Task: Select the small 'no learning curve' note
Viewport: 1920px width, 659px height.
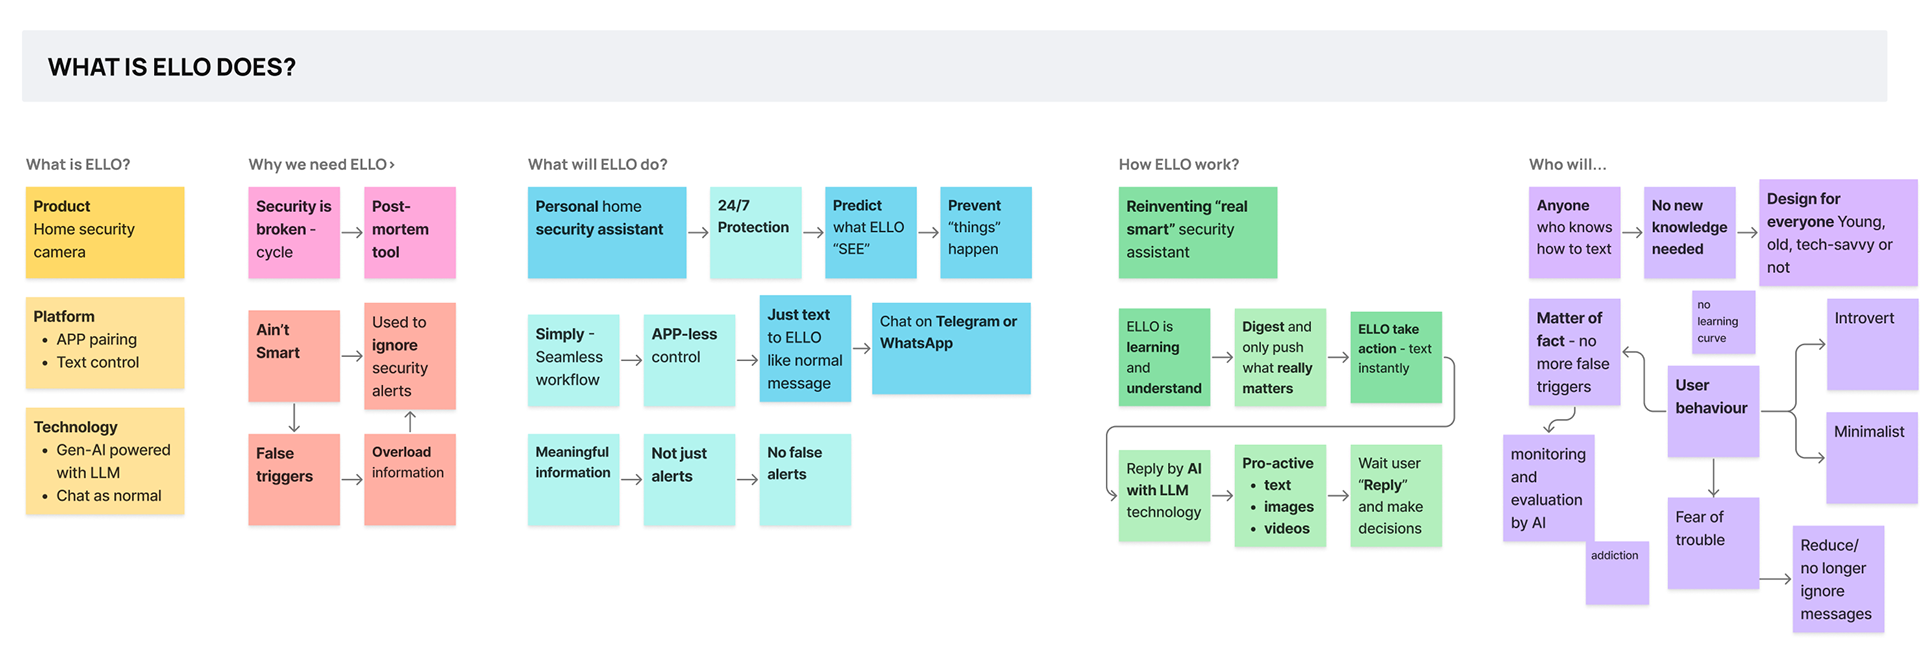Action: (1723, 322)
